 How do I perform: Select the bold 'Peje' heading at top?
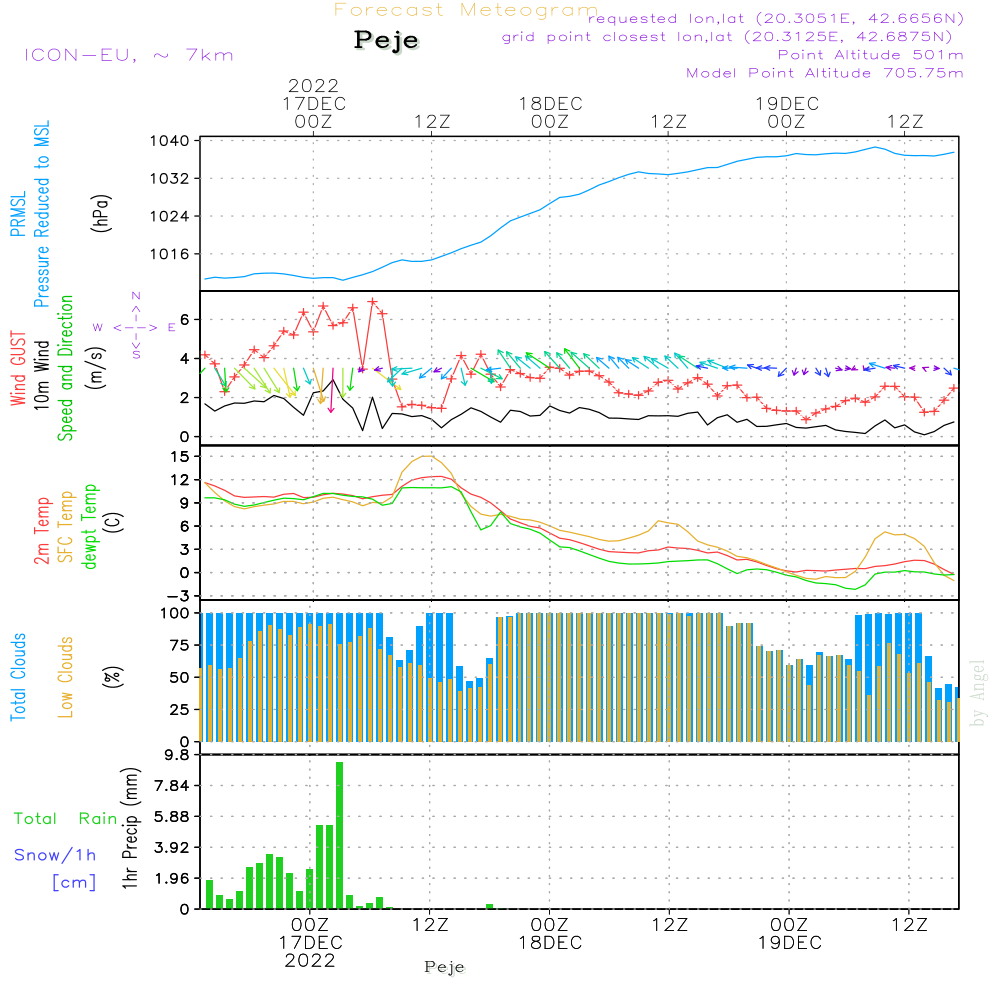386,40
